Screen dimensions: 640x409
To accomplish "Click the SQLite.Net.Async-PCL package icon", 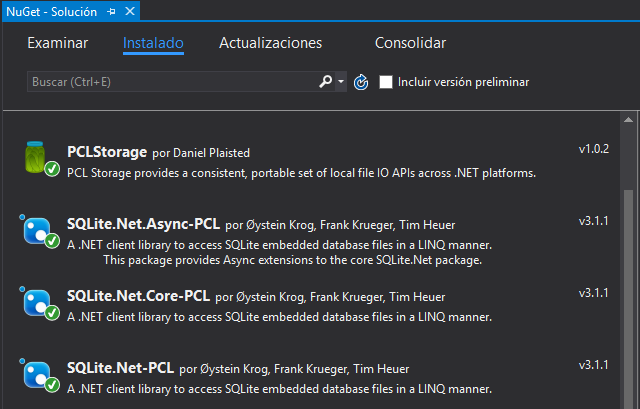I will [x=38, y=231].
